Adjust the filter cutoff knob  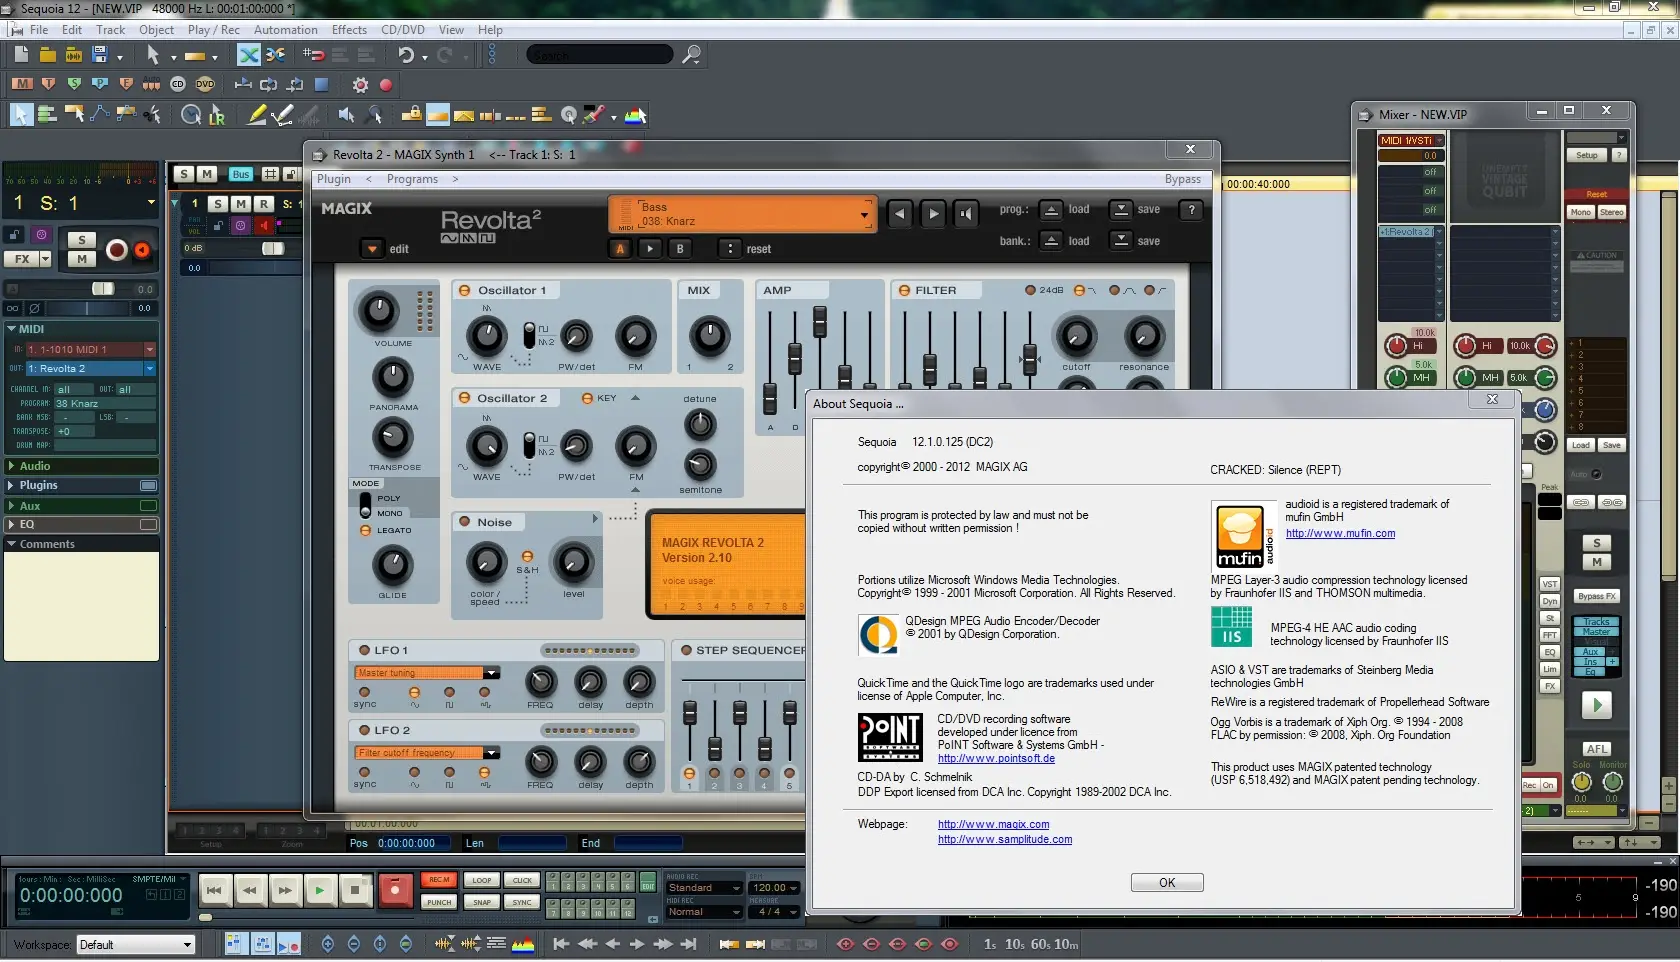(1076, 337)
